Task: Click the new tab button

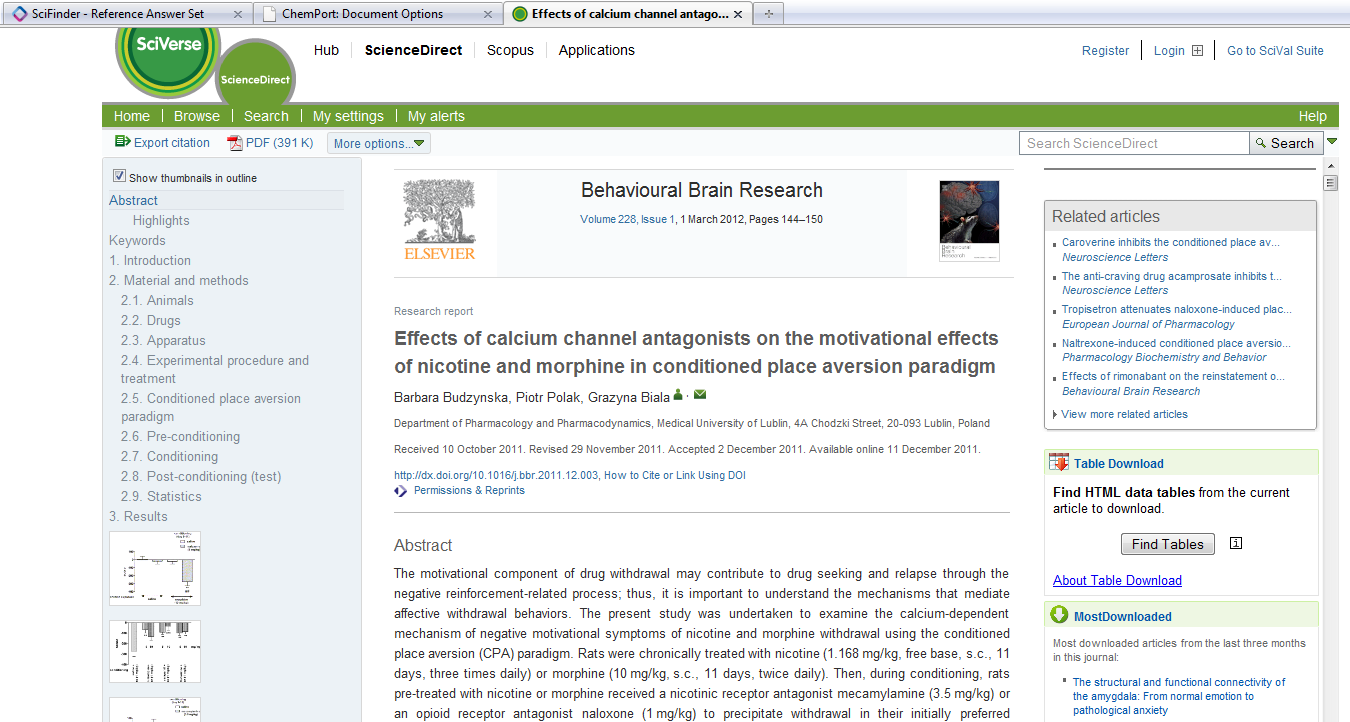Action: 768,14
